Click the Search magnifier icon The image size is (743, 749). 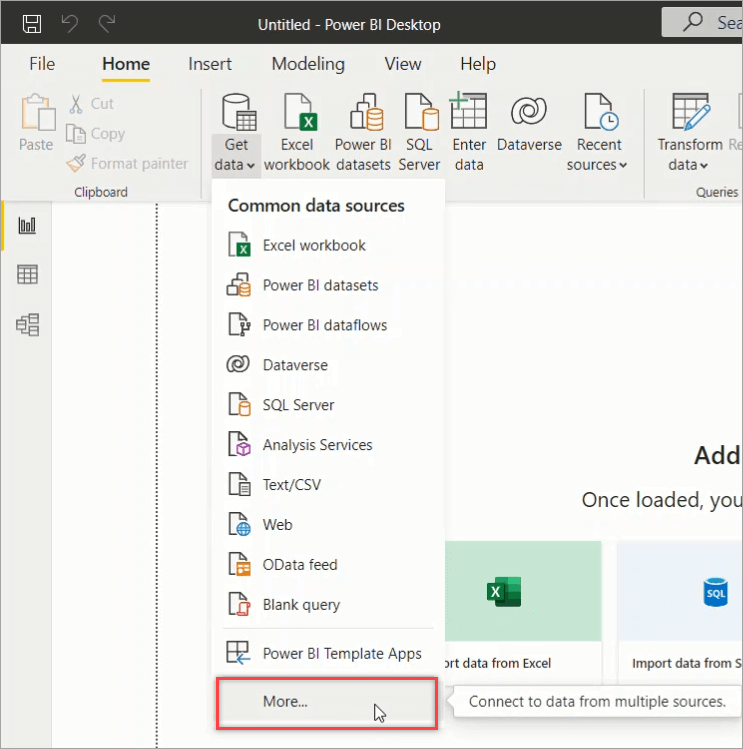[x=692, y=22]
